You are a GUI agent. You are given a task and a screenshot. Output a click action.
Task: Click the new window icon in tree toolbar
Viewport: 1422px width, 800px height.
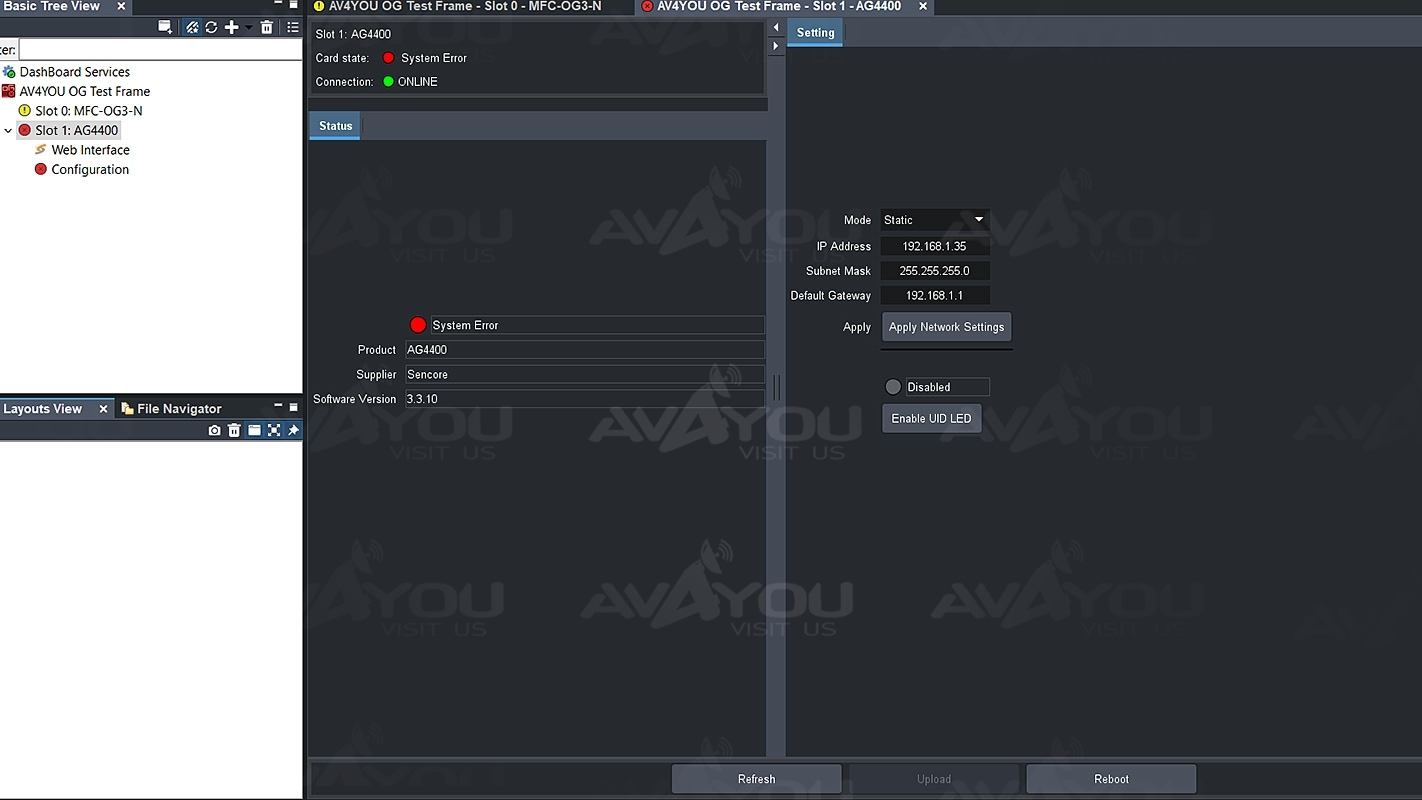pos(165,27)
